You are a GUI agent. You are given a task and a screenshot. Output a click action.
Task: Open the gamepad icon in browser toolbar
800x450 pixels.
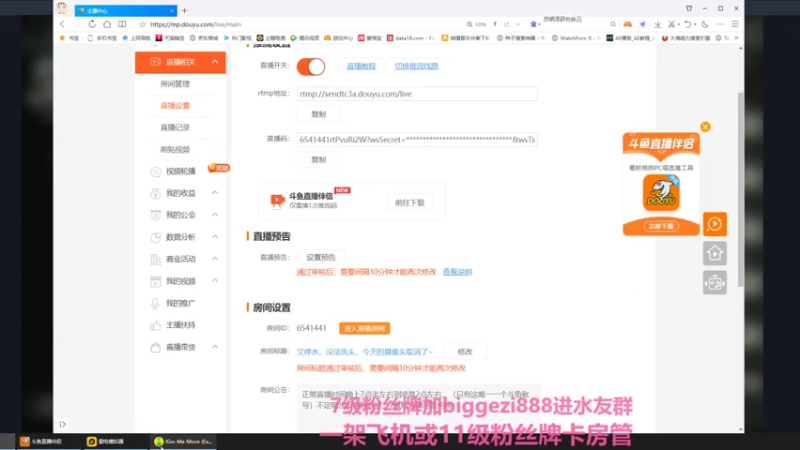(627, 24)
